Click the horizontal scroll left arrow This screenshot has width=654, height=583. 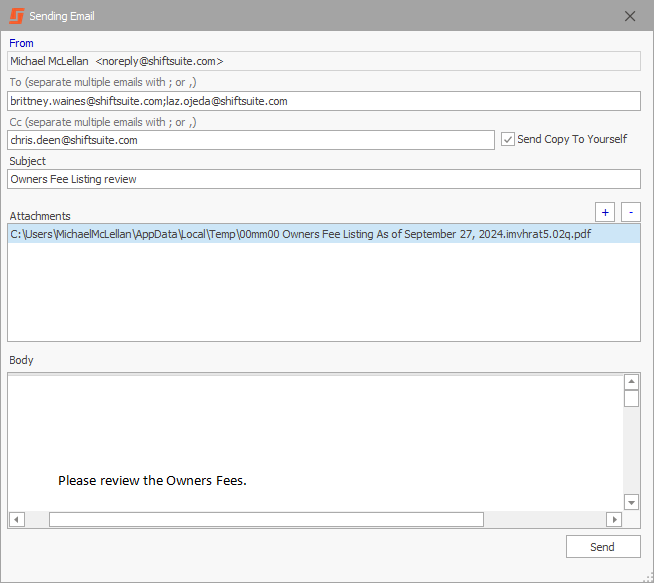coord(17,520)
